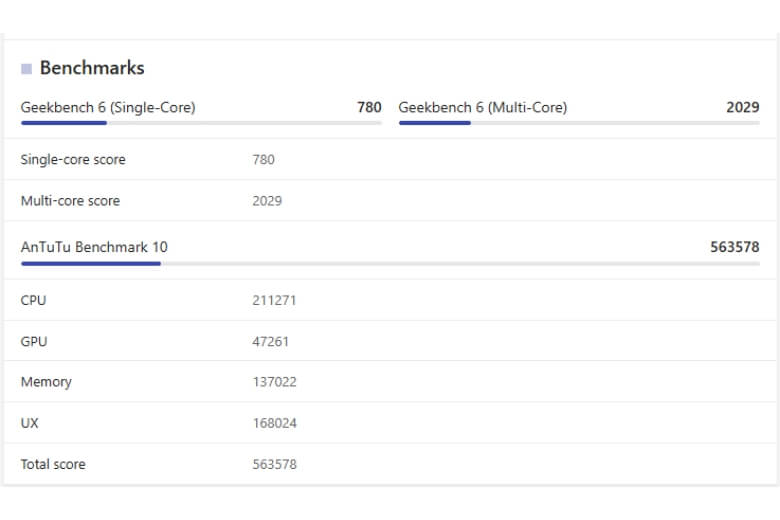Image resolution: width=780 pixels, height=520 pixels.
Task: Click the 2029 value in Multi-core score row
Action: tap(267, 201)
